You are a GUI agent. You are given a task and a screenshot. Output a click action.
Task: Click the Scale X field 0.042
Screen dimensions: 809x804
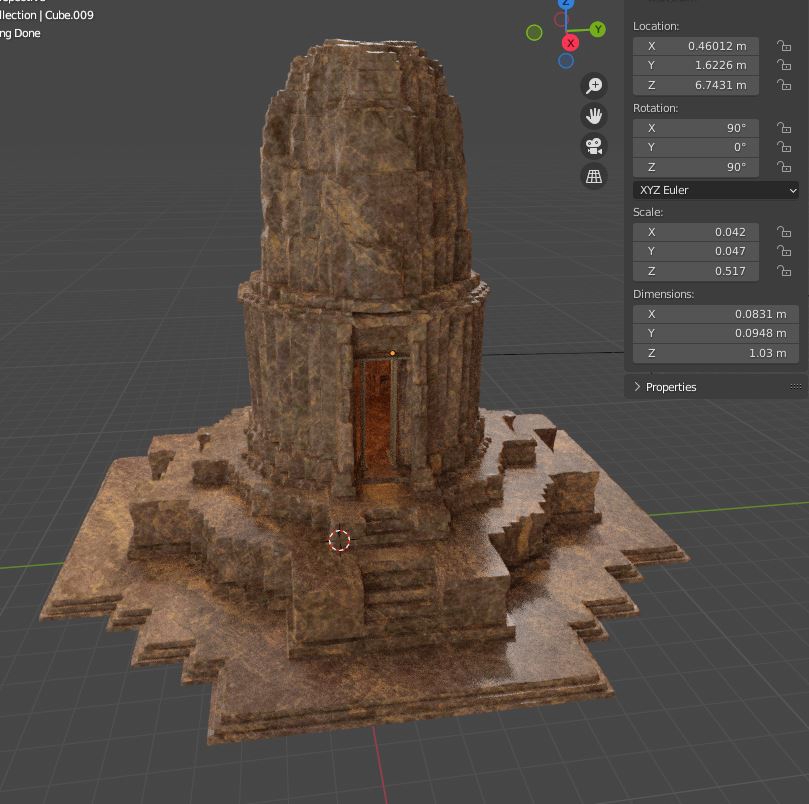(695, 232)
